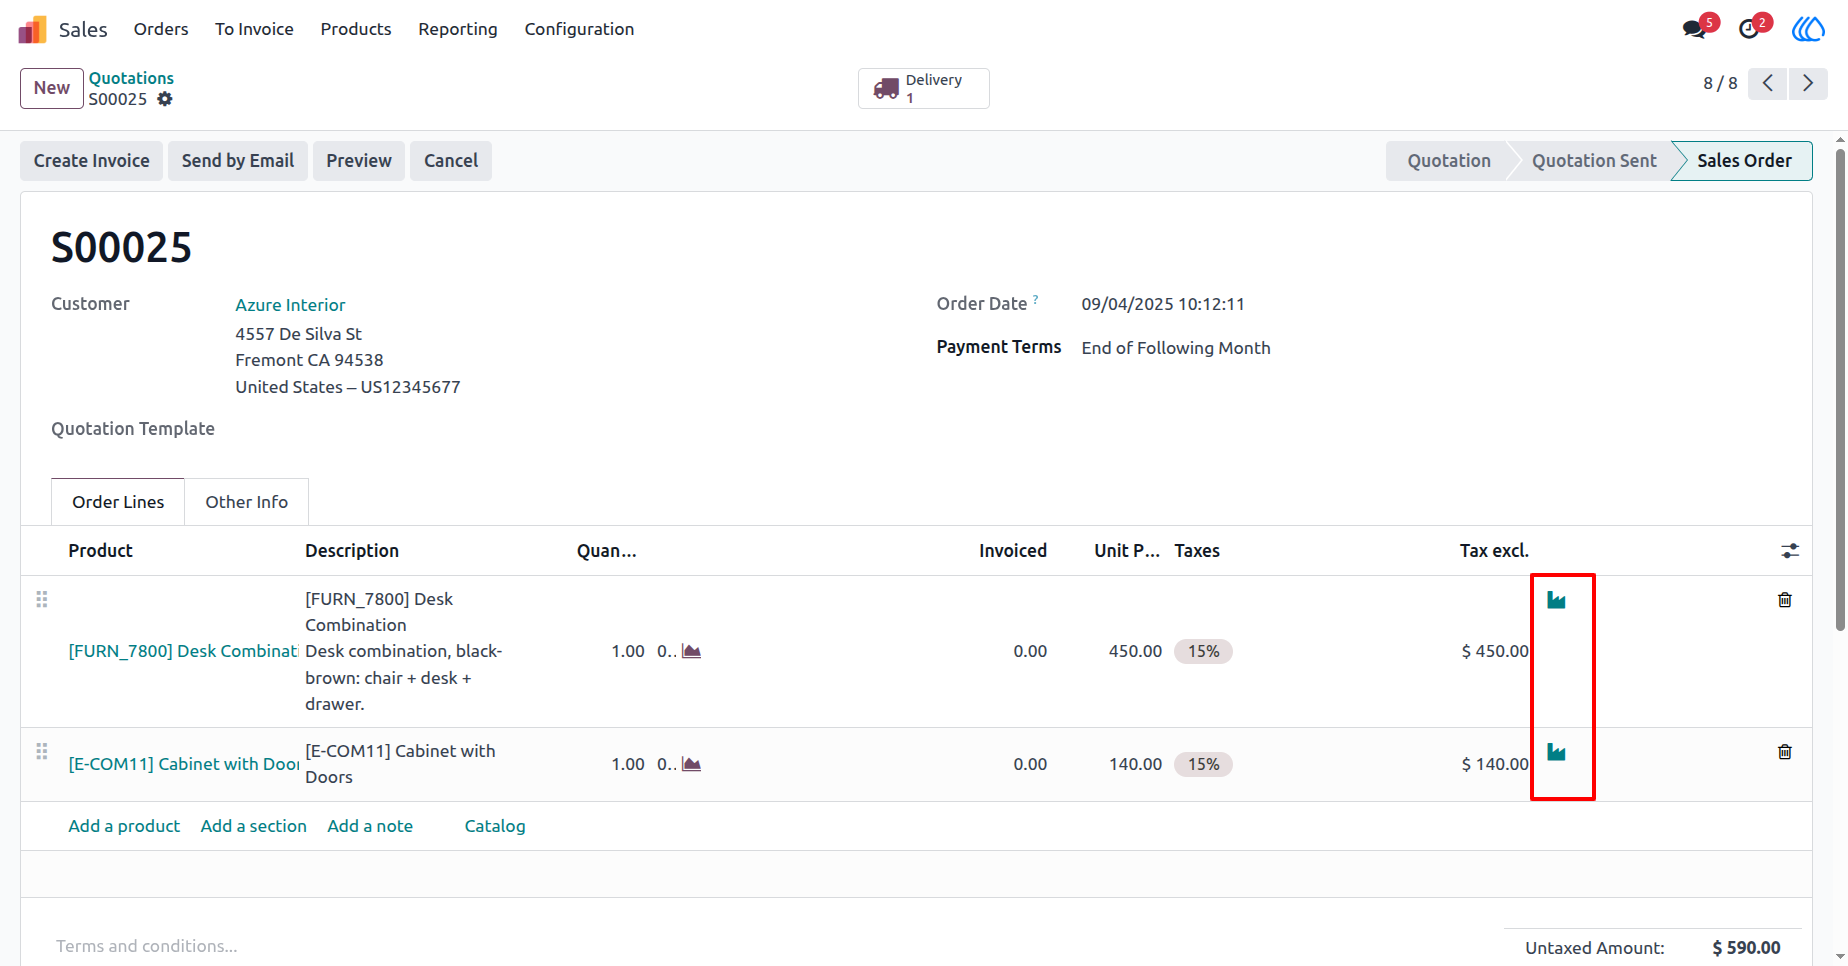The width and height of the screenshot is (1848, 966).
Task: Open Delivery smart button with truck icon
Action: [x=924, y=88]
